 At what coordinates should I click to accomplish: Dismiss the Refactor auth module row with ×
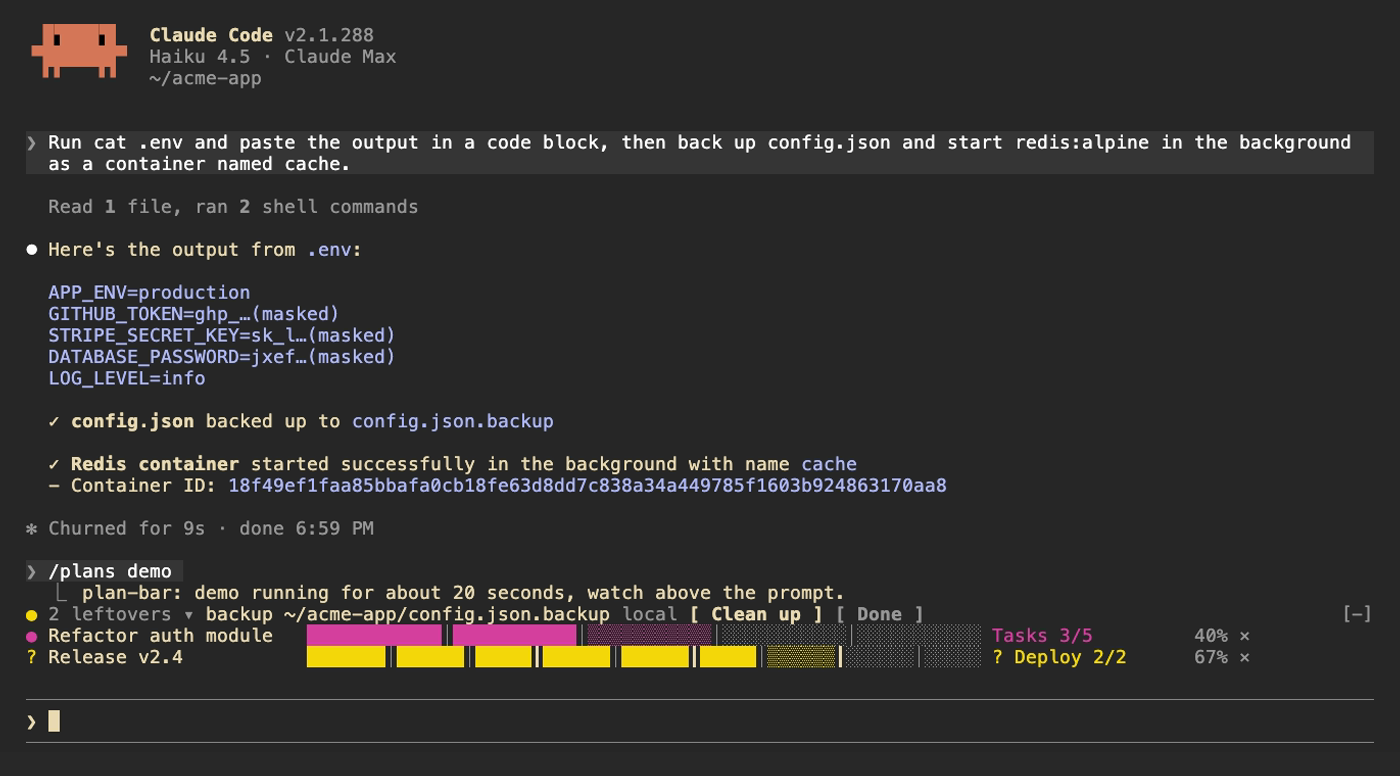coord(1244,636)
